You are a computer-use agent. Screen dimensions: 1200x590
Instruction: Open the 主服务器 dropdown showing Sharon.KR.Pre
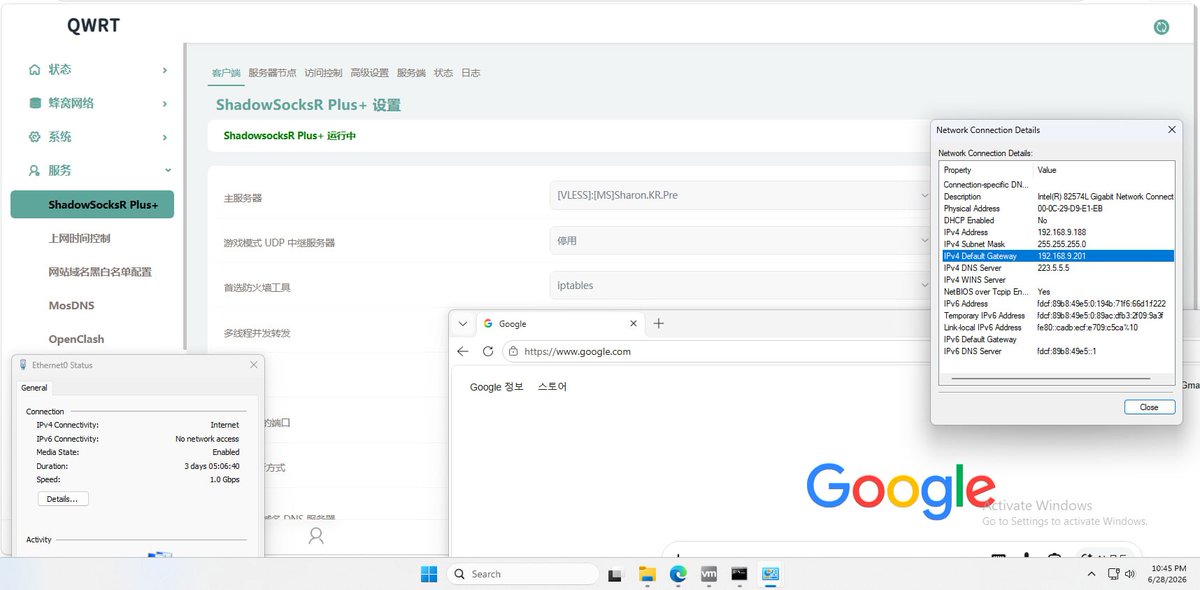tap(740, 195)
